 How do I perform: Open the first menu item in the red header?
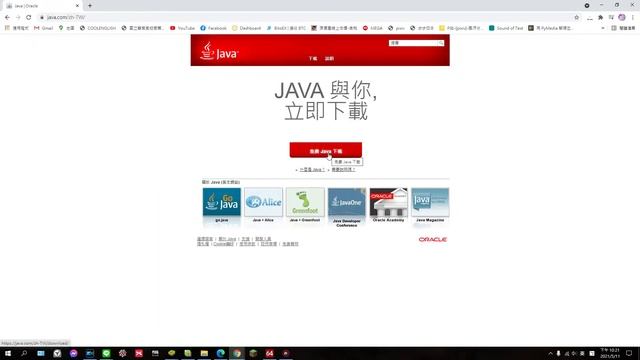(313, 58)
